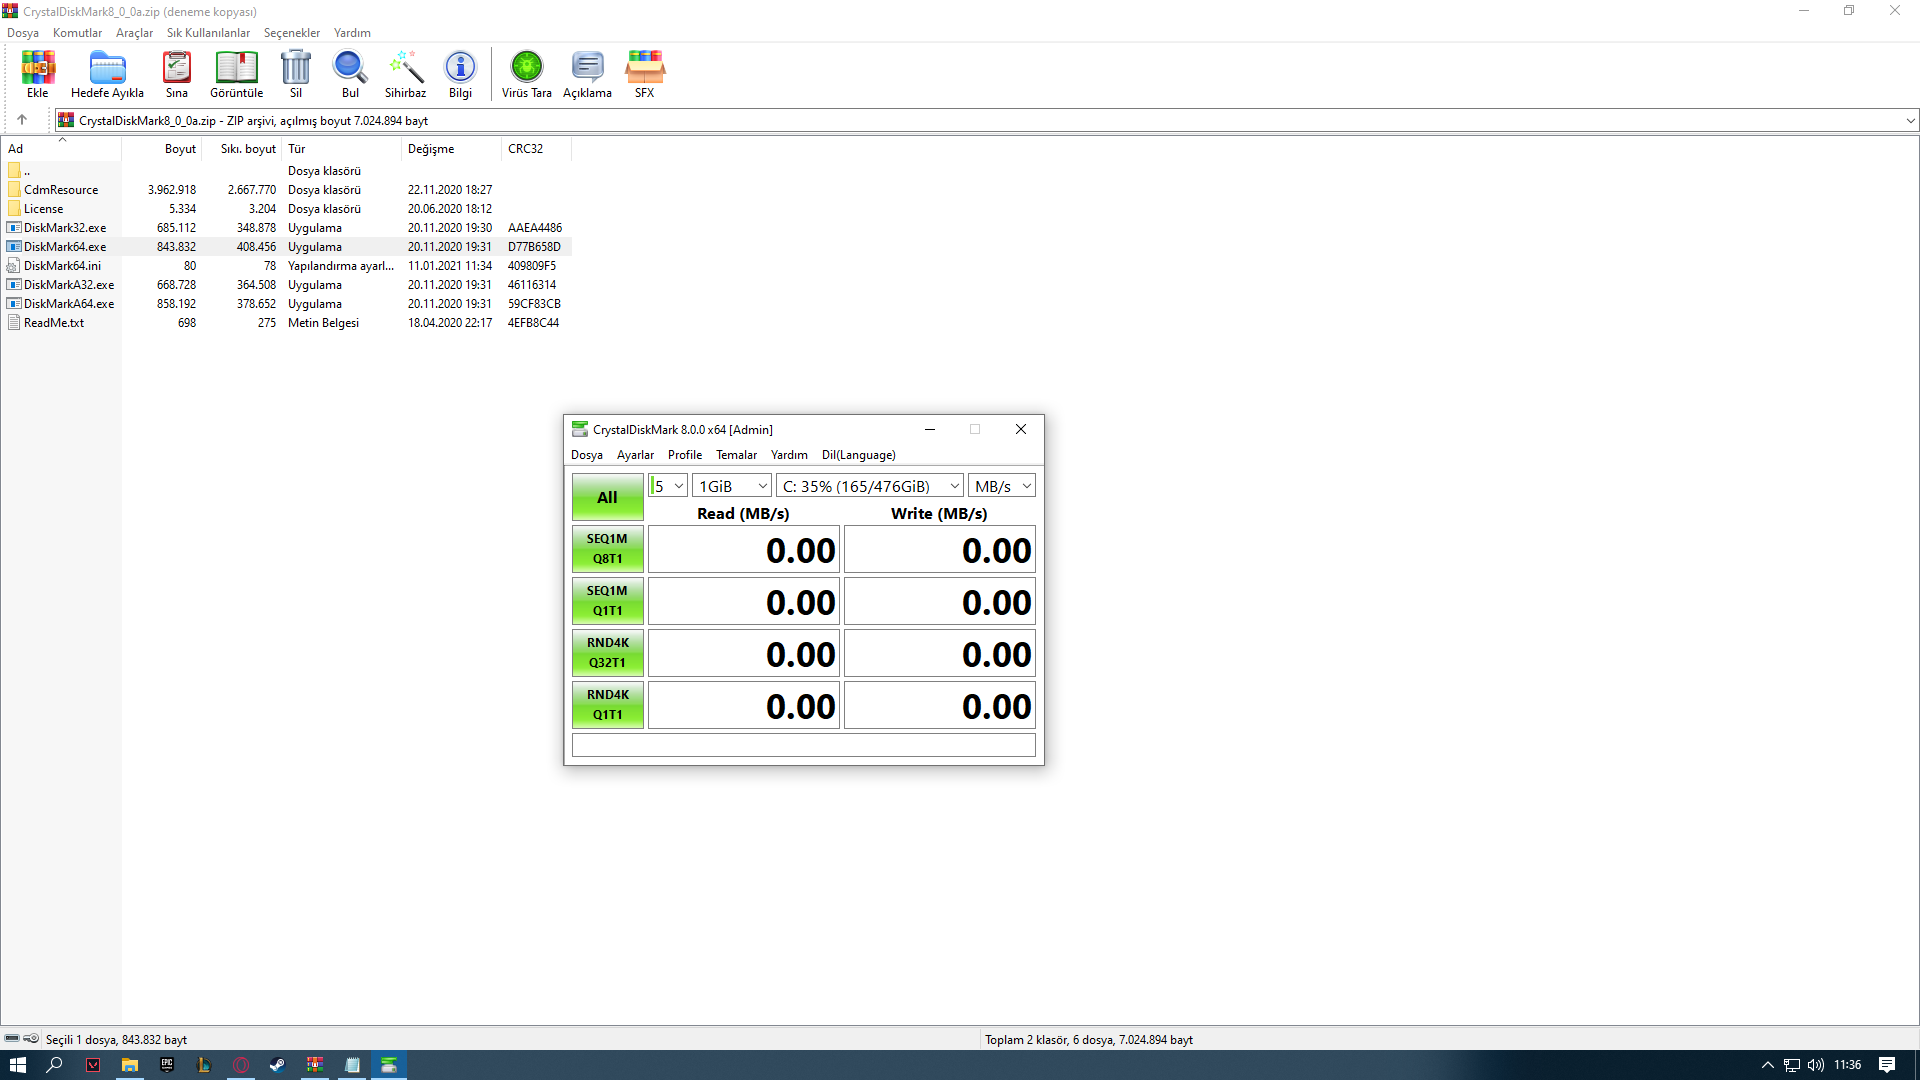Click the SFX archive icon
Image resolution: width=1920 pixels, height=1080 pixels.
pos(644,74)
